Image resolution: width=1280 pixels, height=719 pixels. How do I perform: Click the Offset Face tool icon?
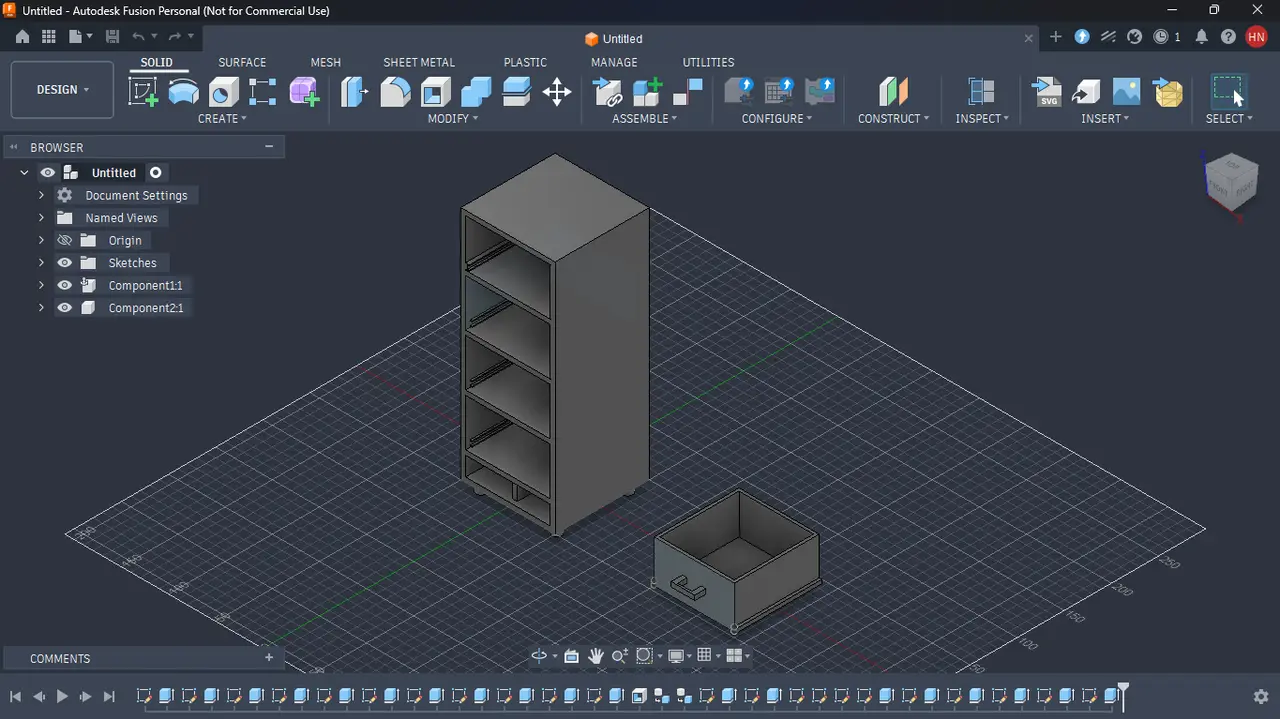[516, 92]
